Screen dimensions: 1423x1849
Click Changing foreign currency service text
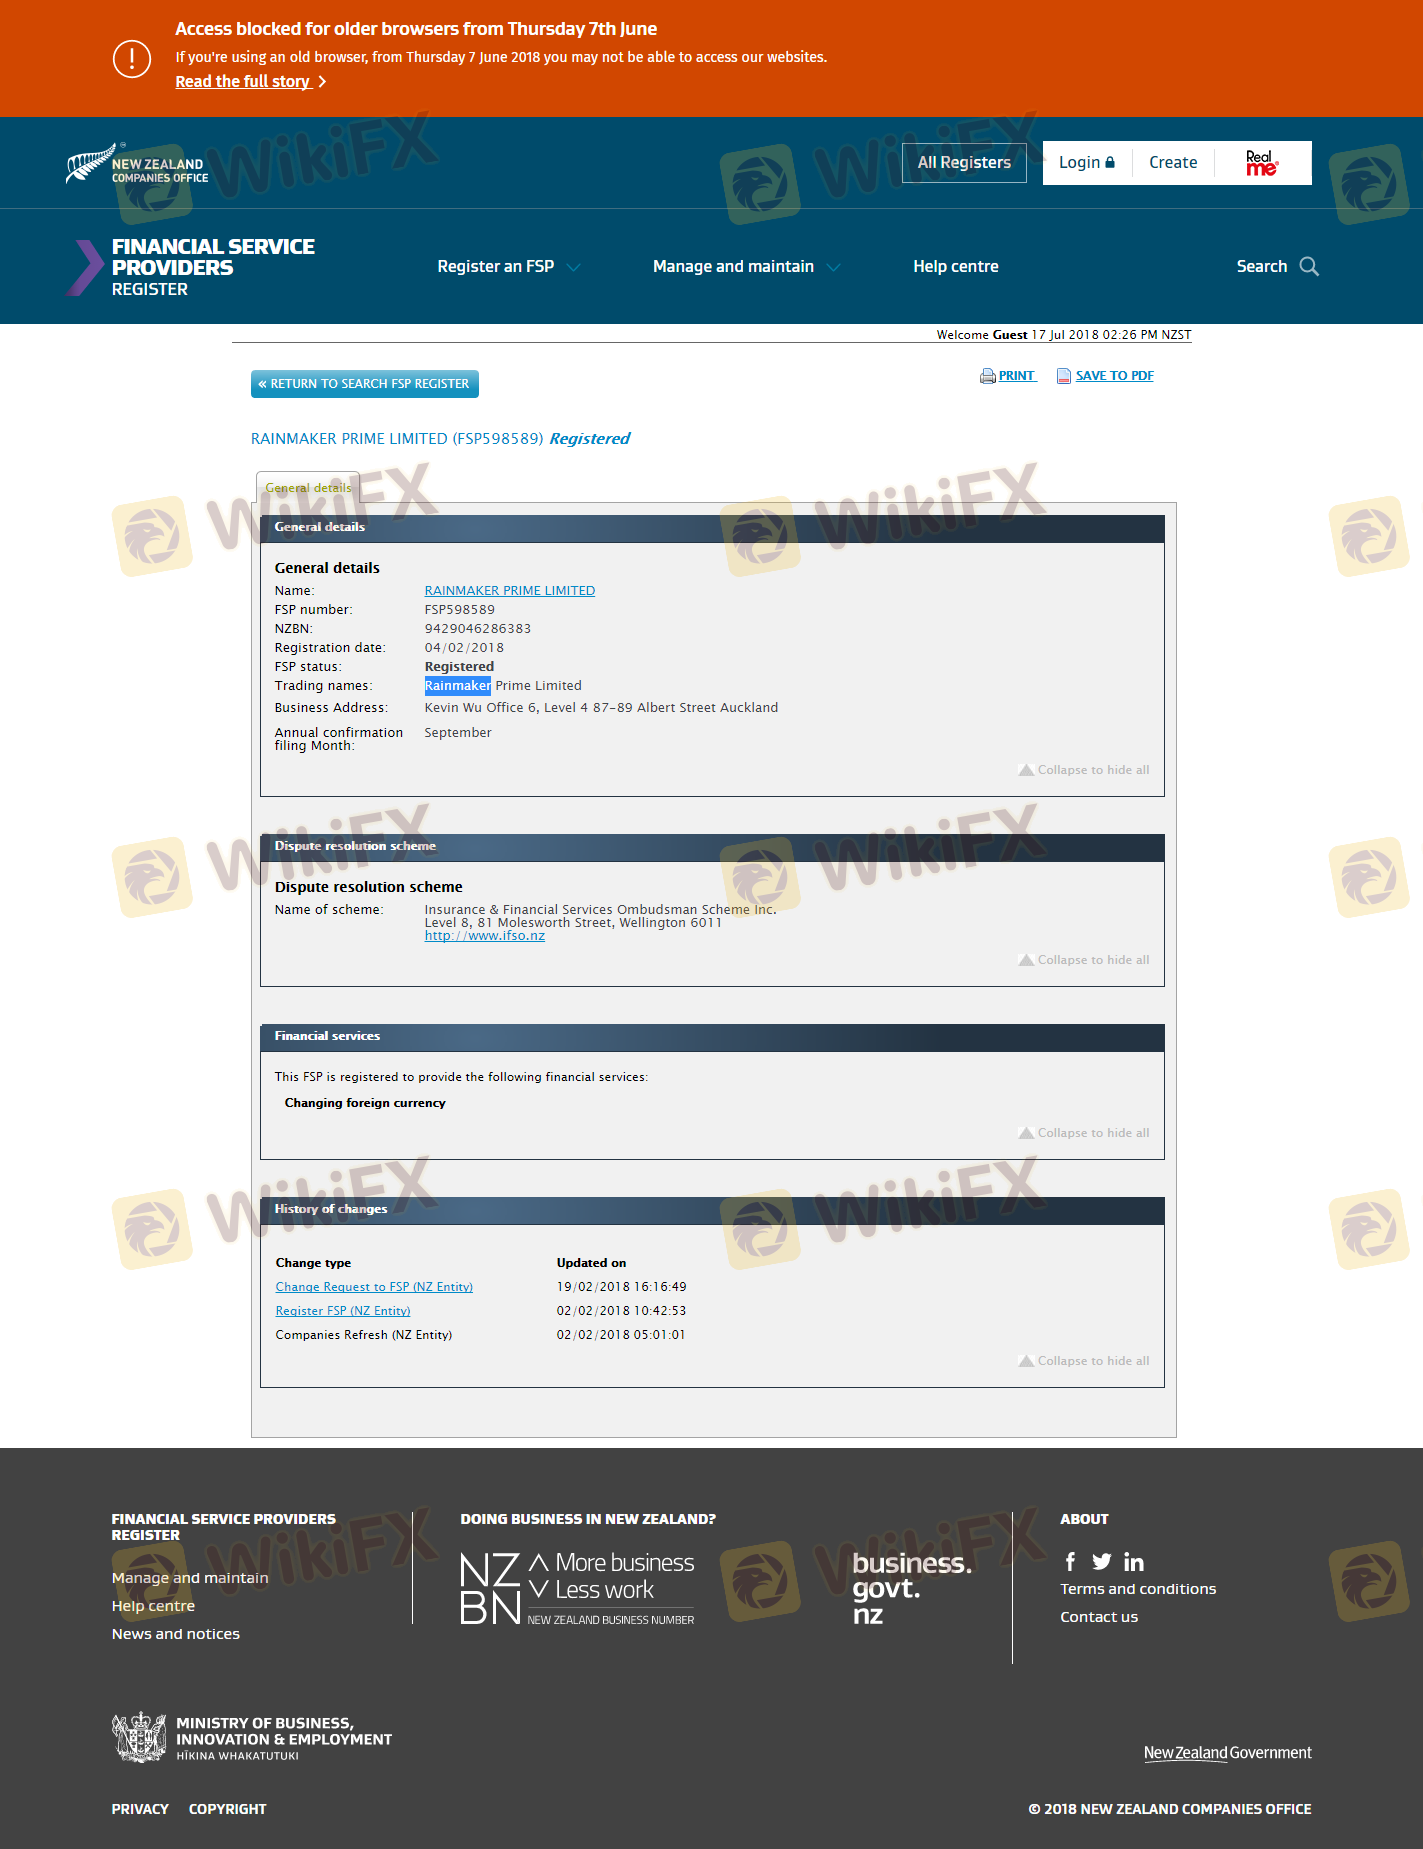[x=365, y=1103]
